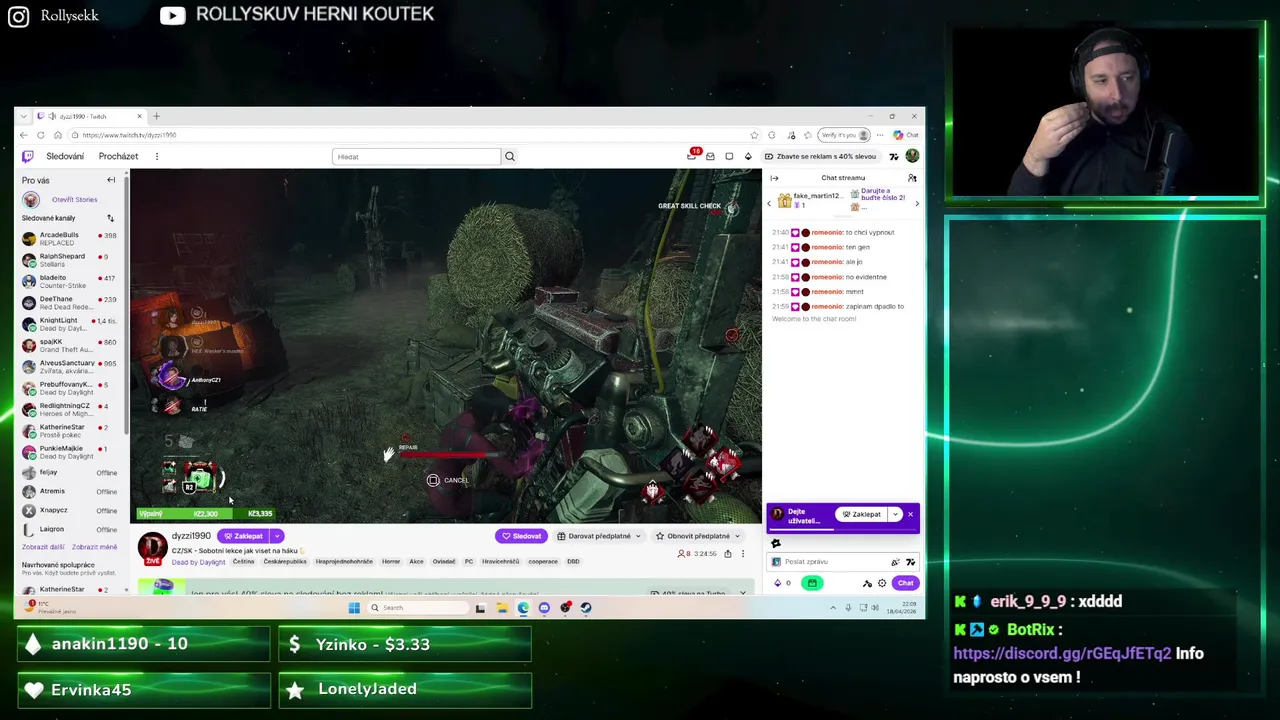This screenshot has width=1280, height=720.
Task: Open user profile avatar menu
Action: 912,156
